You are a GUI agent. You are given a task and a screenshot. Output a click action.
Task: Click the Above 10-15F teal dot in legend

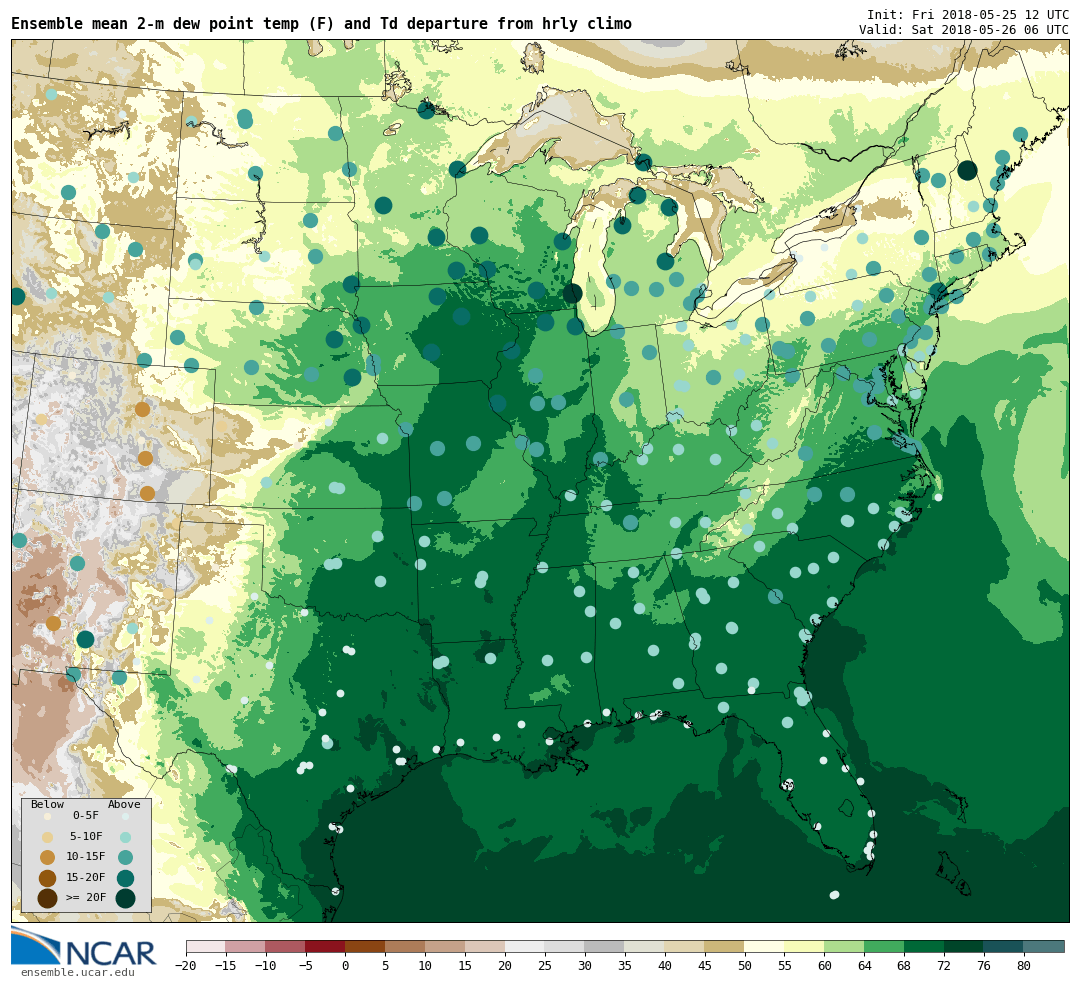(x=125, y=857)
